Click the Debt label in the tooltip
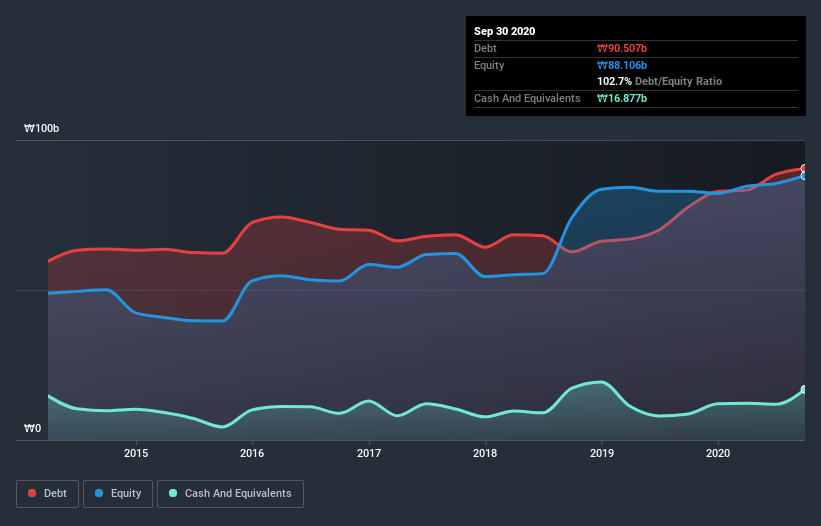Image resolution: width=821 pixels, height=526 pixels. click(x=485, y=48)
